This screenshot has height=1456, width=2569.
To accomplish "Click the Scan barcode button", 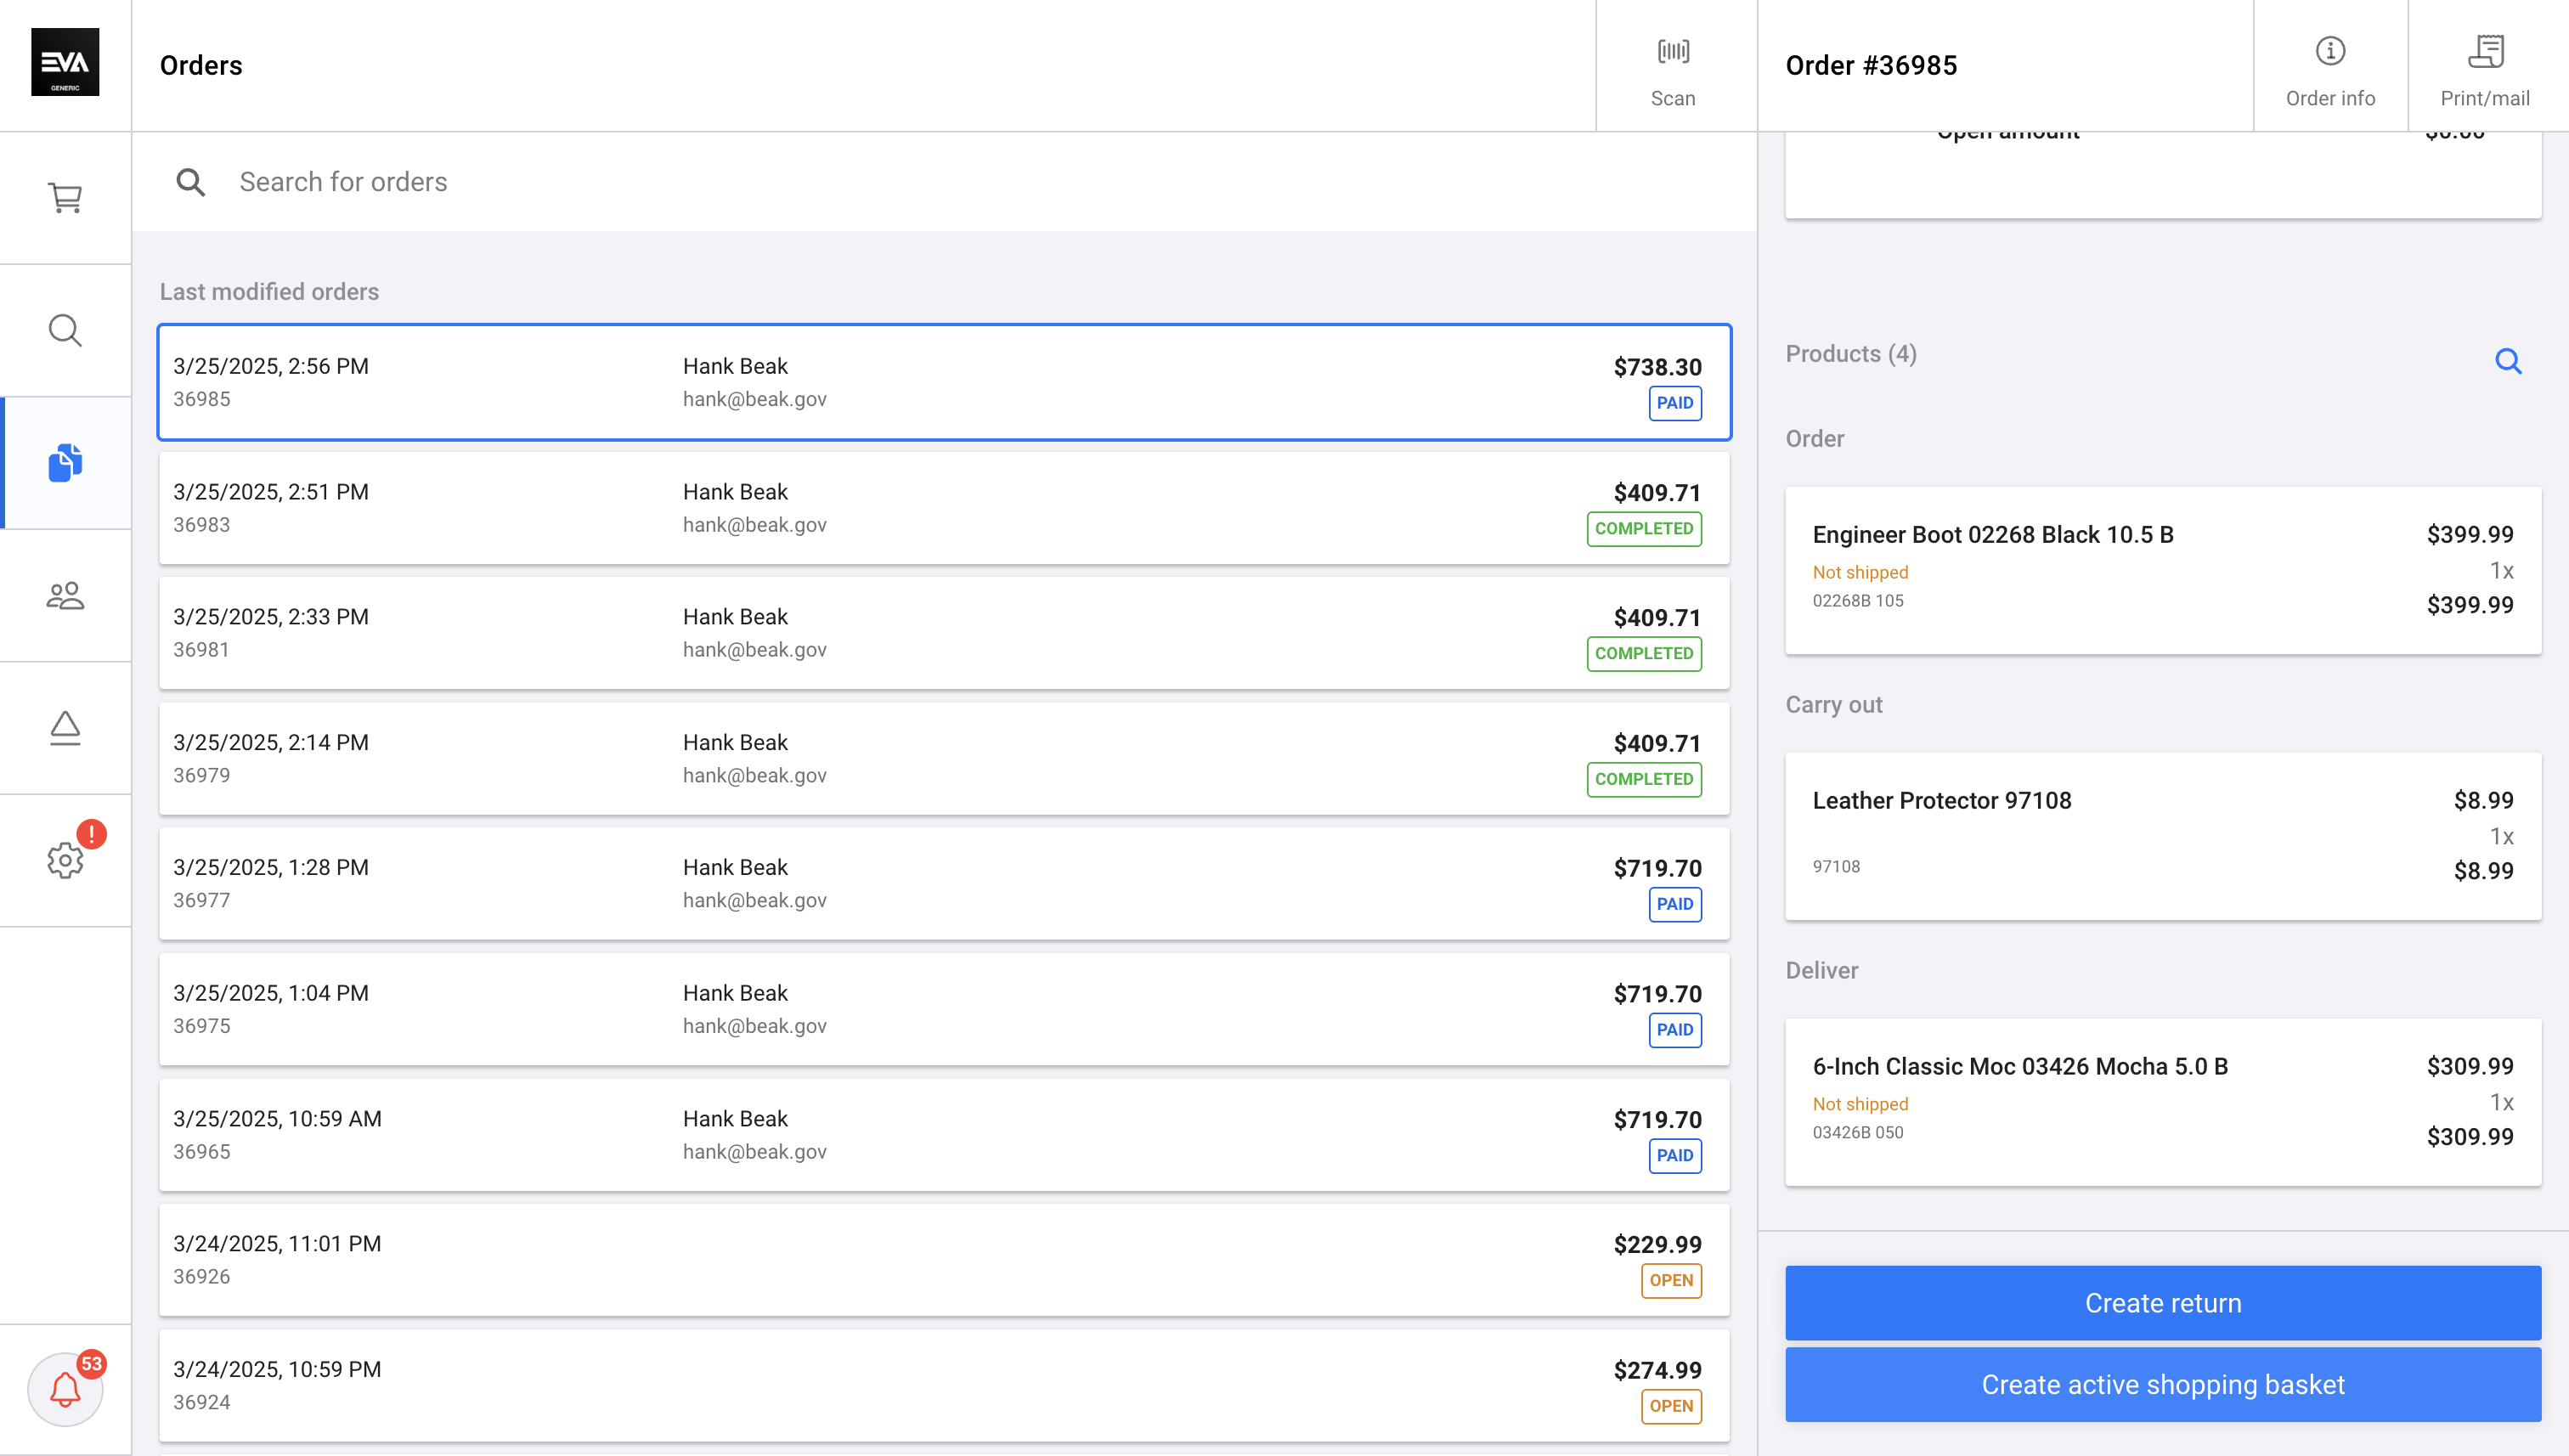I will 1672,66.
